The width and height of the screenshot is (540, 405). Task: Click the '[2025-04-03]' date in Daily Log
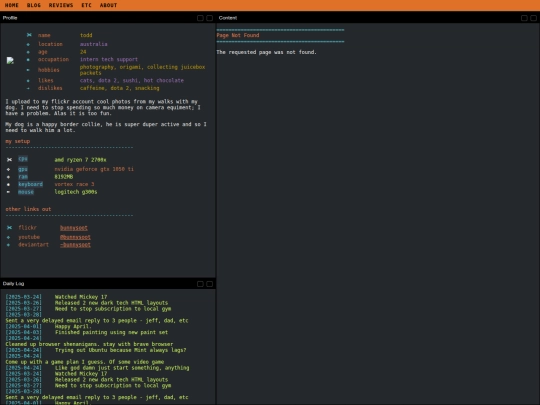[23, 332]
